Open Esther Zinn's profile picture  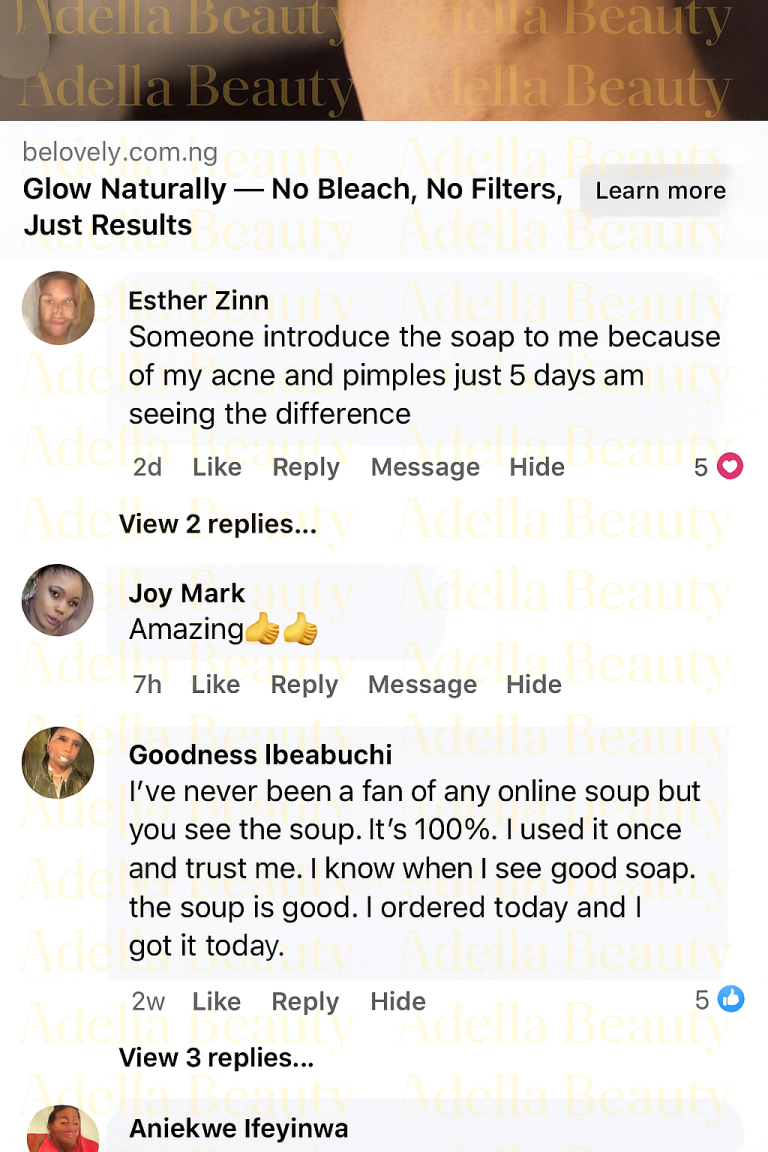coord(58,308)
